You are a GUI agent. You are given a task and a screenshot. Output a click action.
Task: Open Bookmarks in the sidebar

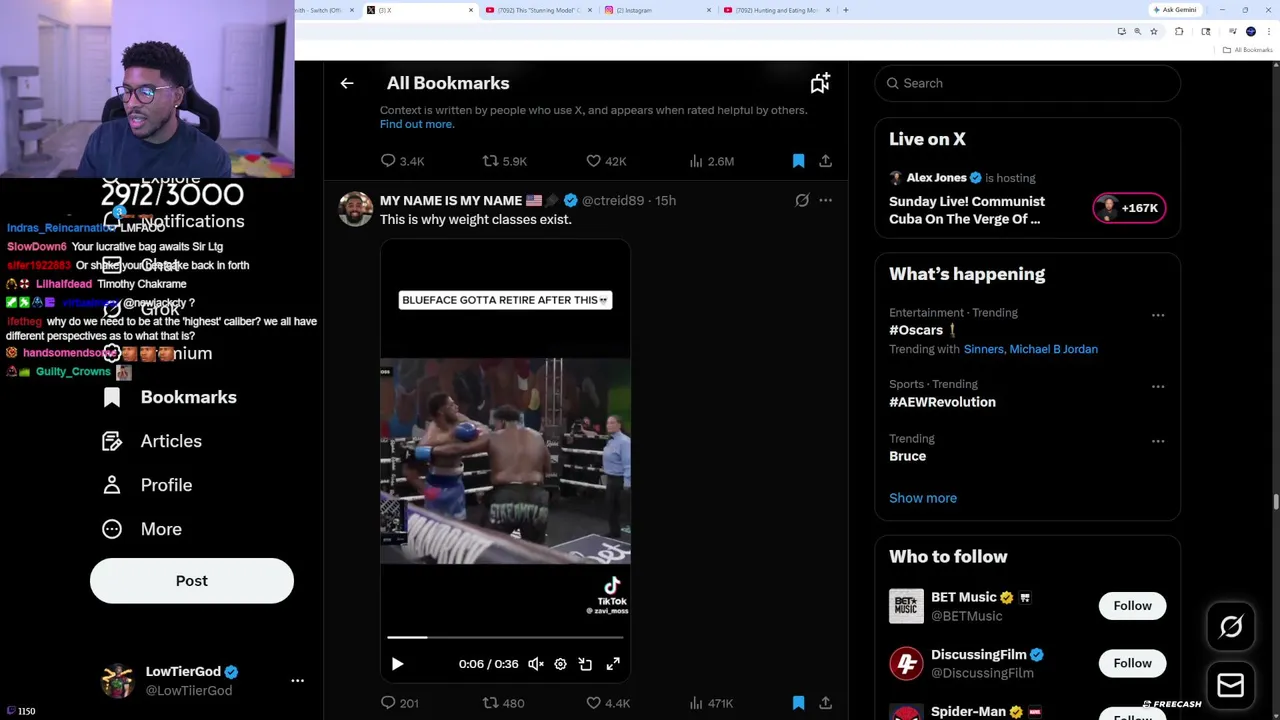pyautogui.click(x=170, y=397)
